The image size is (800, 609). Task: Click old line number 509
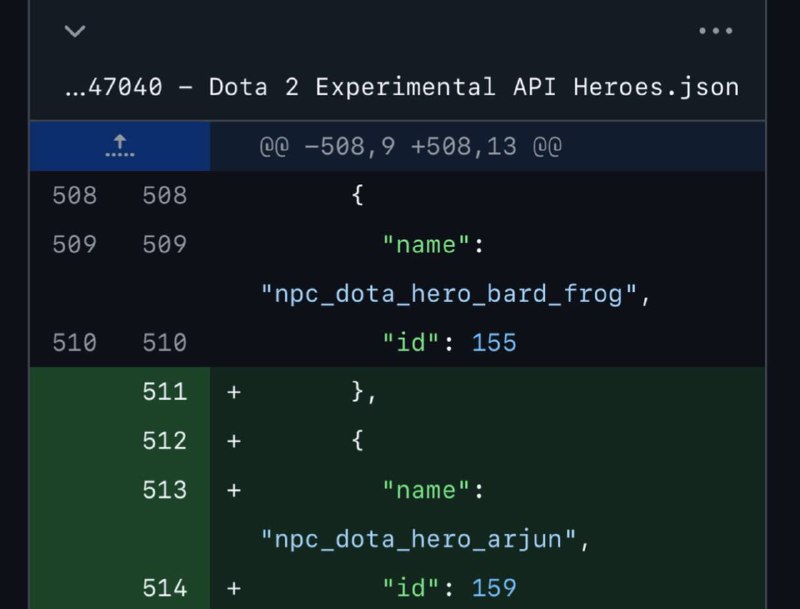pos(75,244)
